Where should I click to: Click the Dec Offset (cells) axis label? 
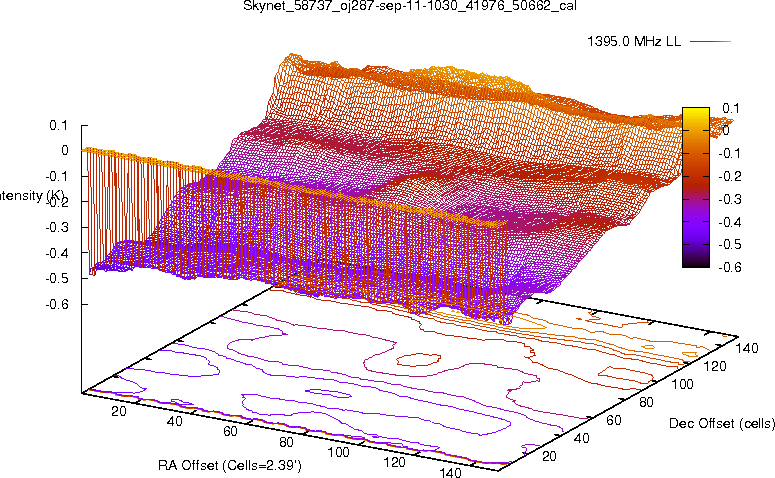pyautogui.click(x=722, y=423)
